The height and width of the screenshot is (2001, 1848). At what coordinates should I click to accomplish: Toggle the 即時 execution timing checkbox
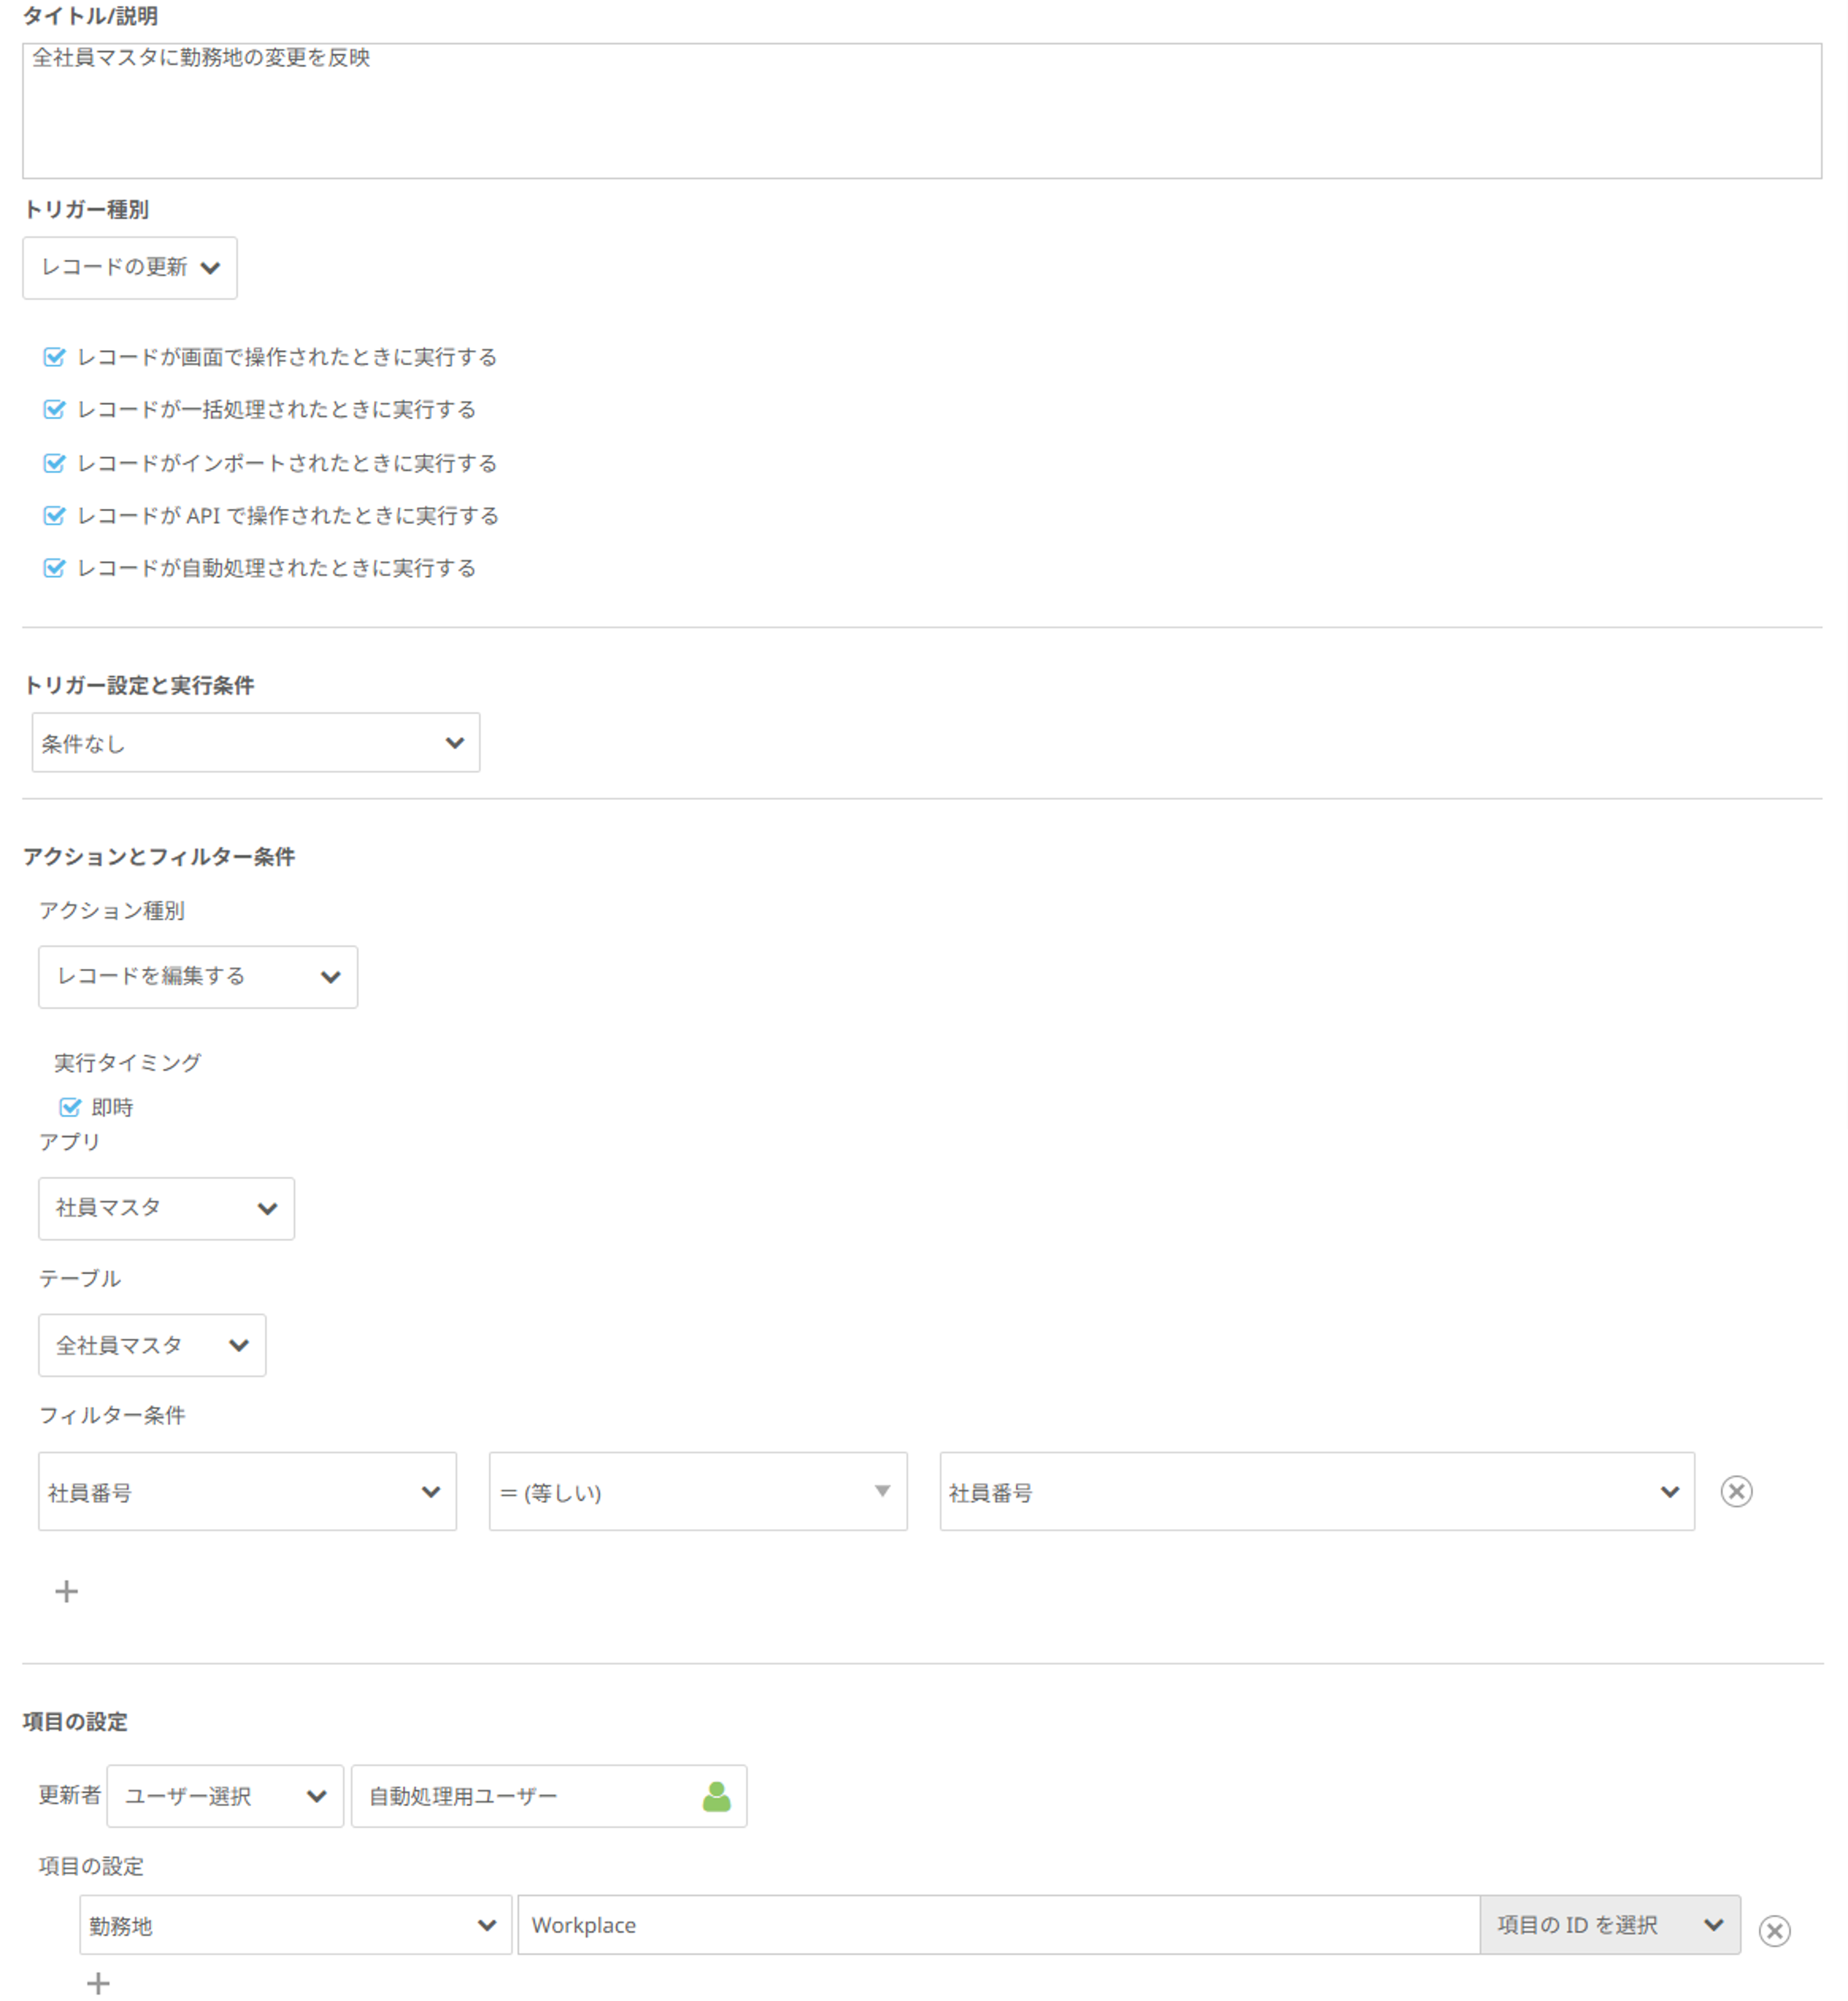click(70, 1107)
